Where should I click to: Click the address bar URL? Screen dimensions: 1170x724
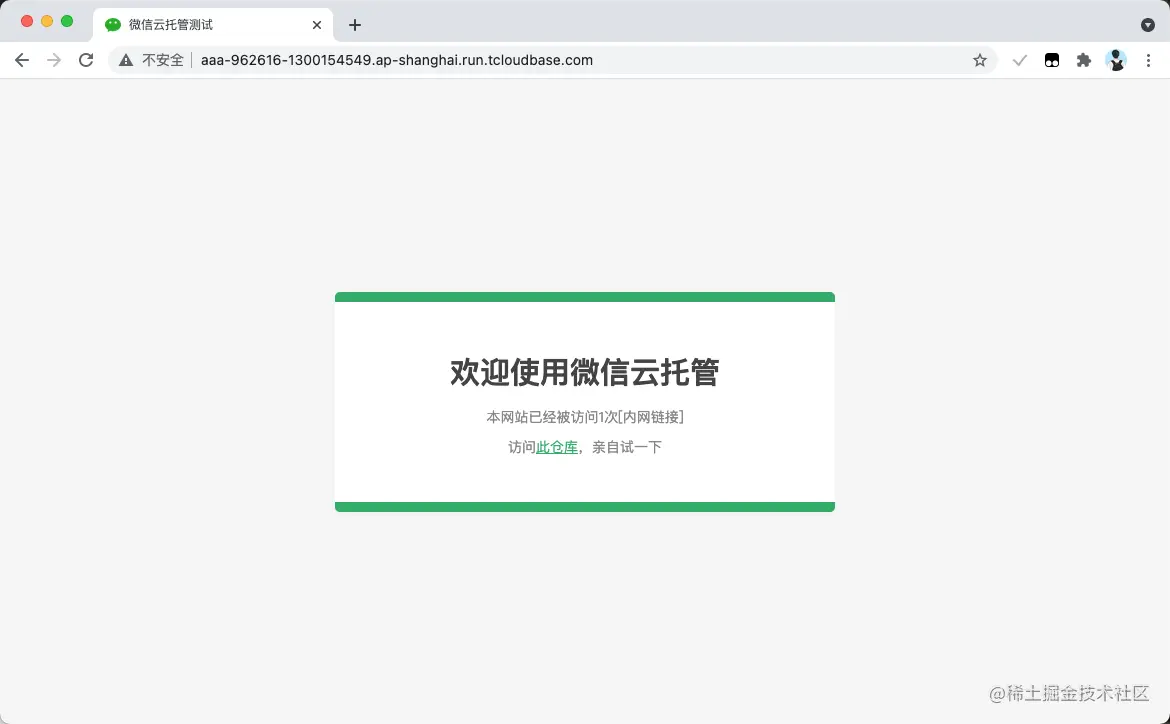point(397,60)
